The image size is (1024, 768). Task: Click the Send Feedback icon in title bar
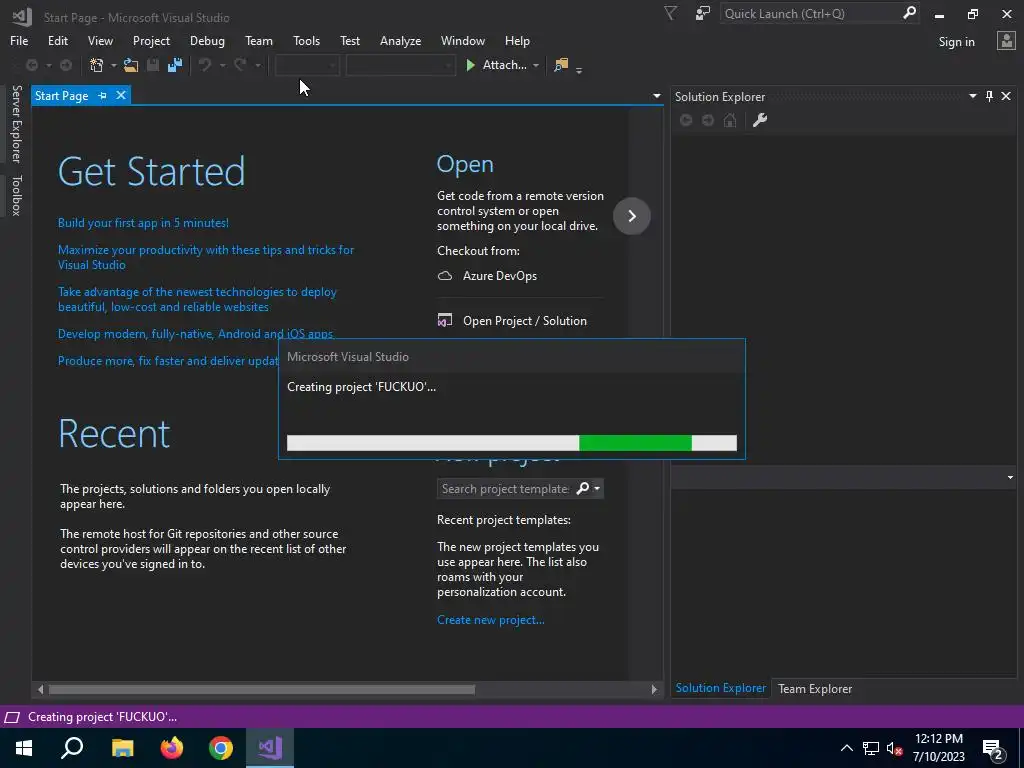pos(703,14)
